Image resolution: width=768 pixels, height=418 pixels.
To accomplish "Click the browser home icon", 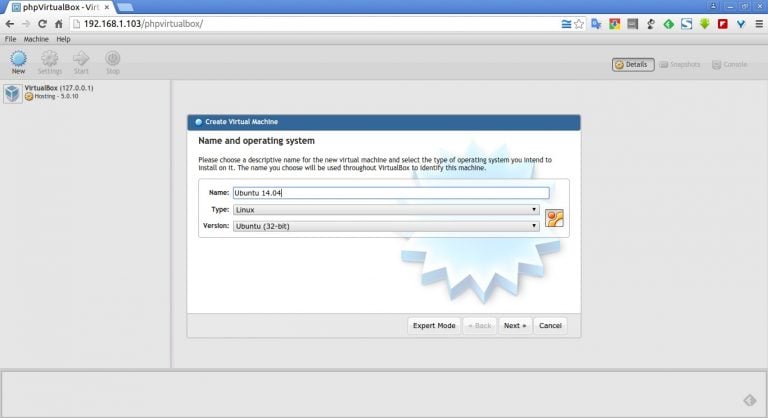I will coord(59,24).
